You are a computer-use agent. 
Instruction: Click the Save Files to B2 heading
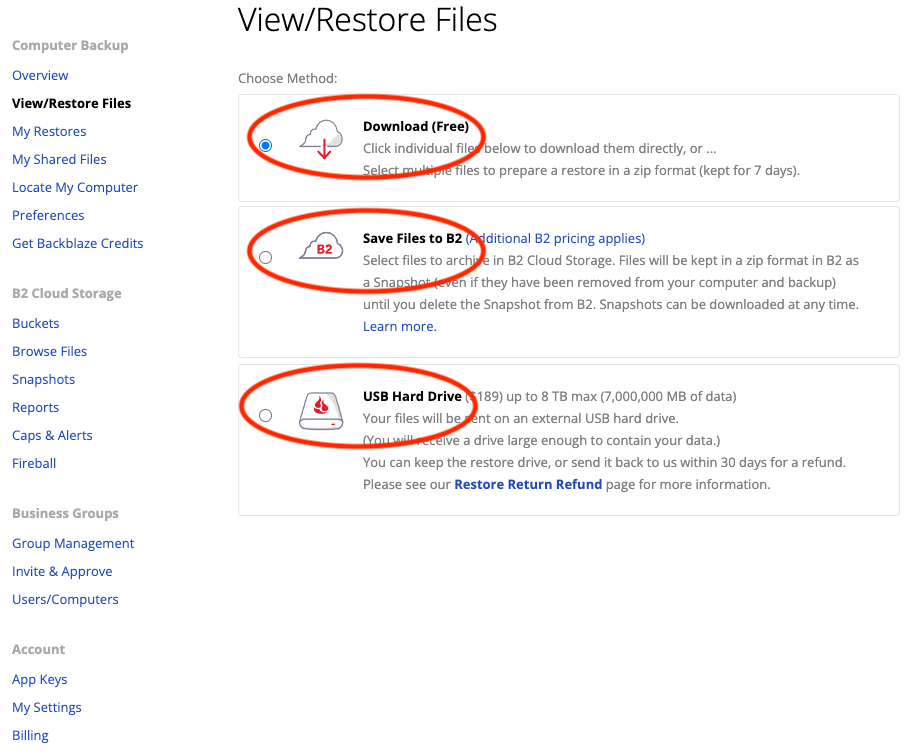(412, 238)
